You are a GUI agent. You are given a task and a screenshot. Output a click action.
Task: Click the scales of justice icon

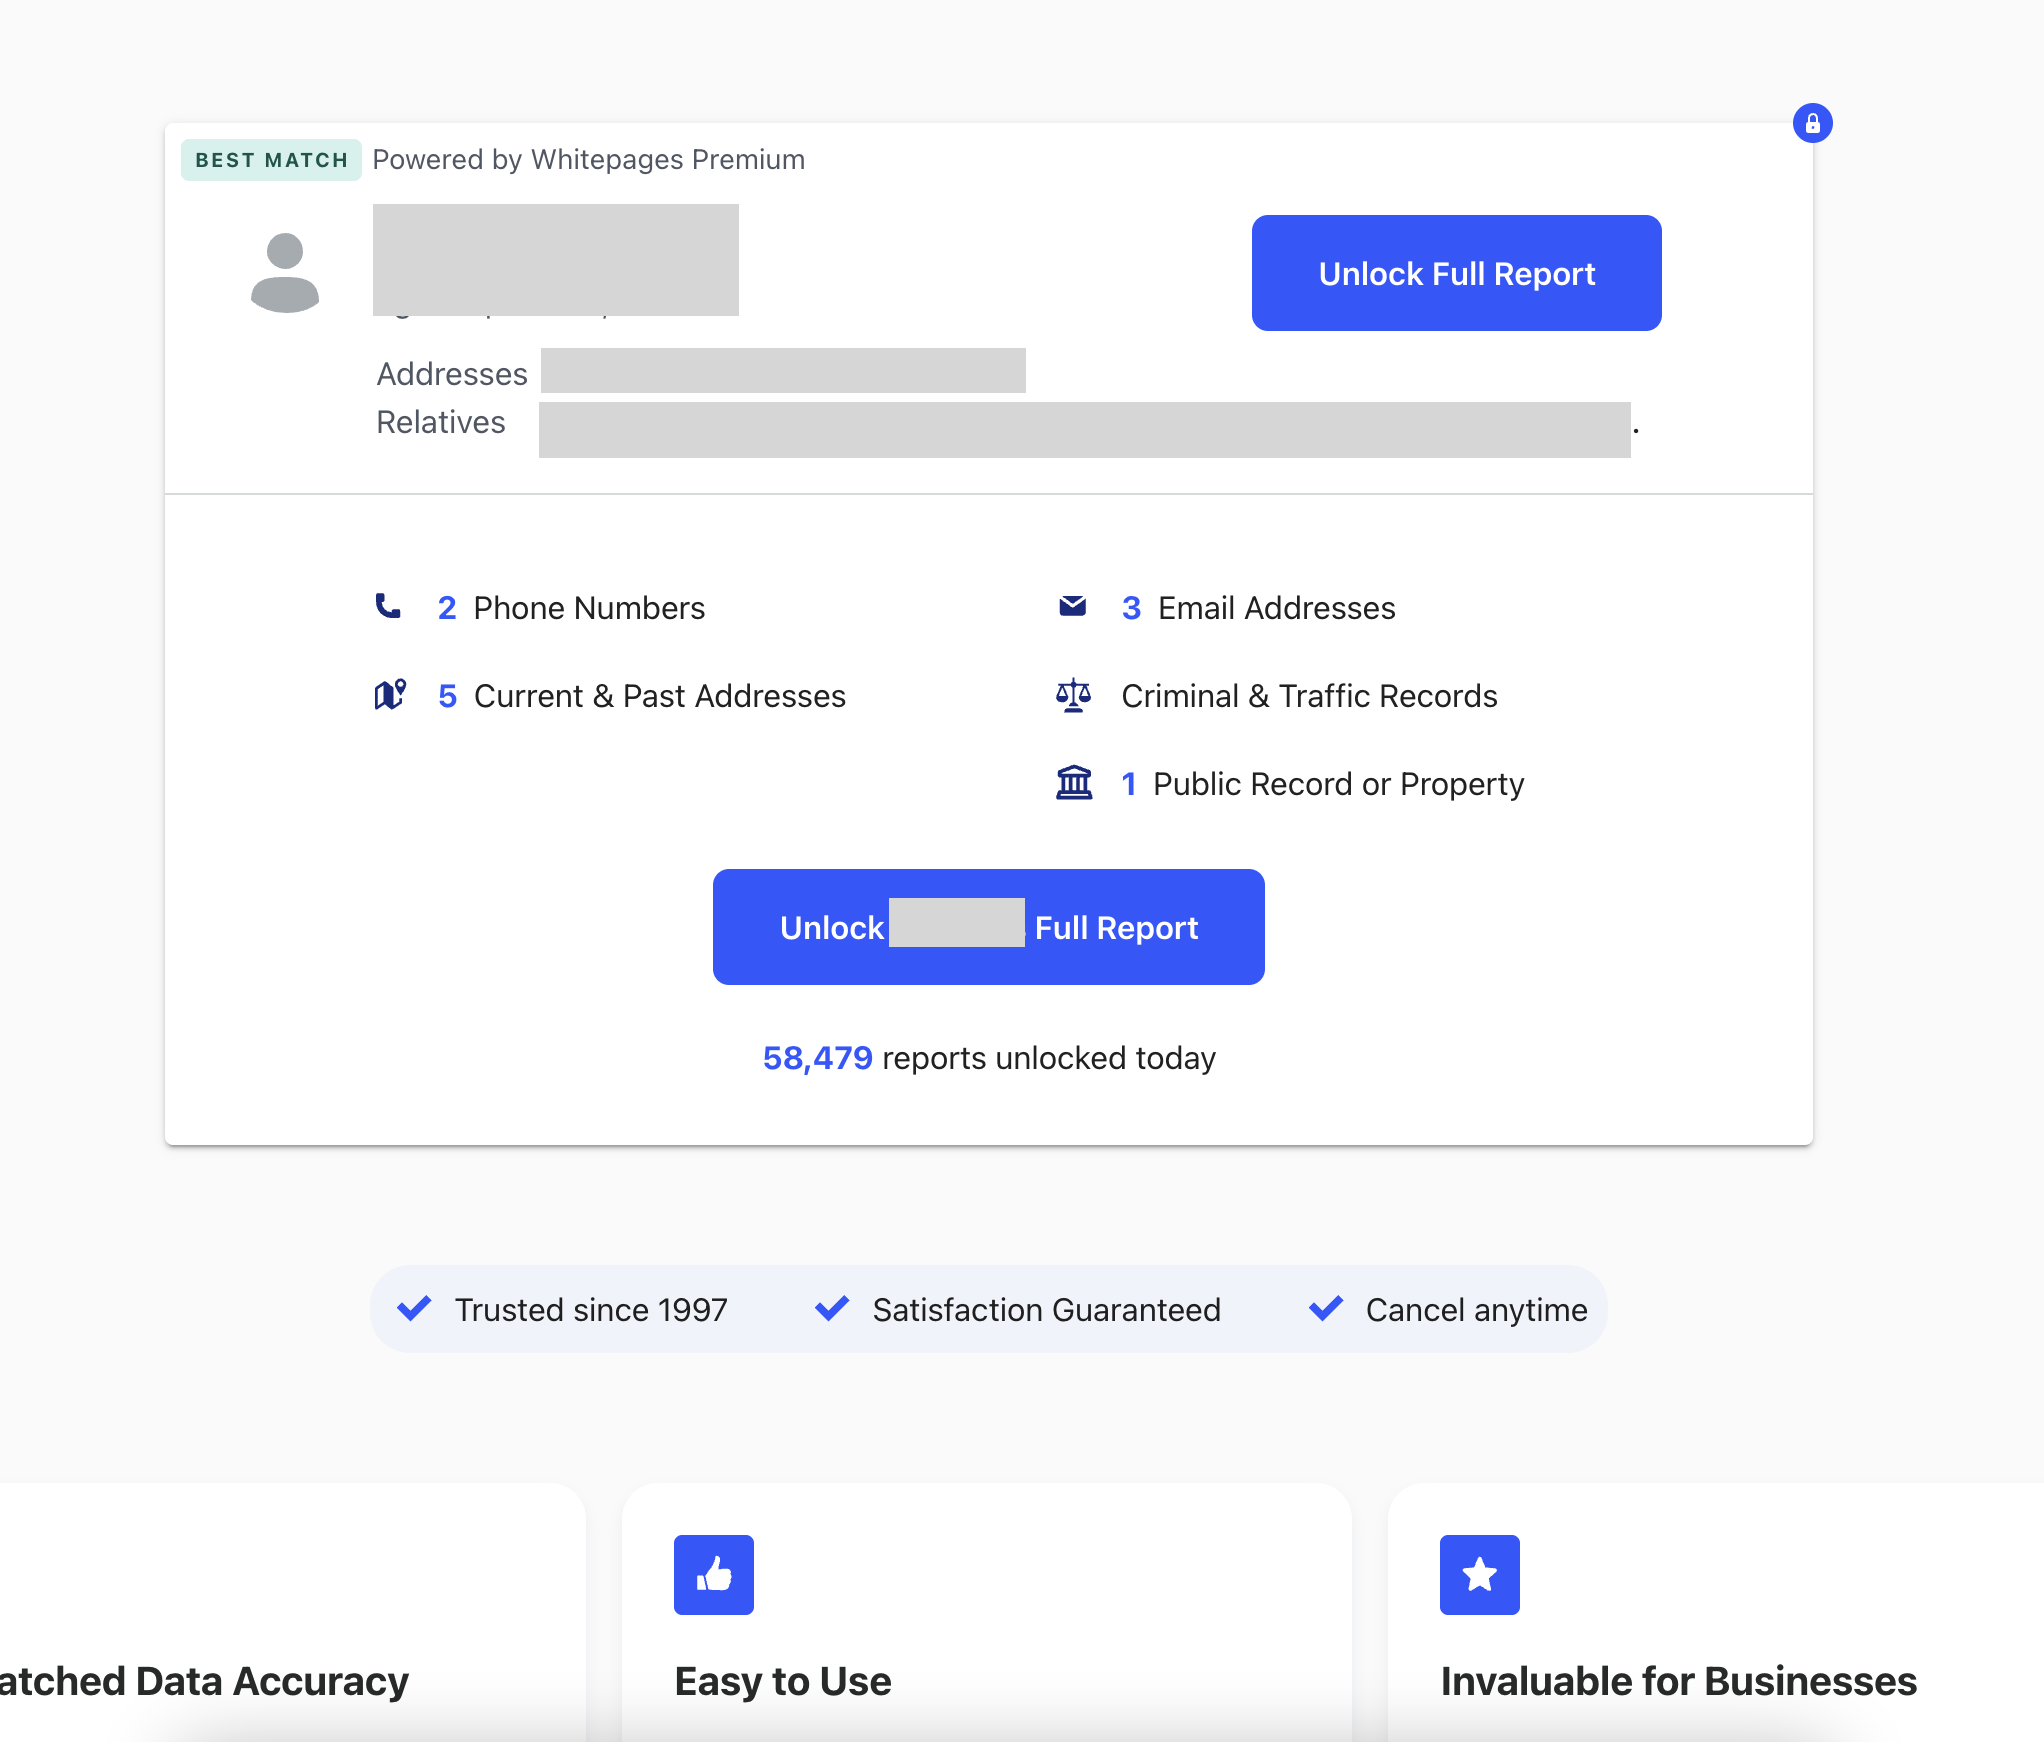[1073, 694]
